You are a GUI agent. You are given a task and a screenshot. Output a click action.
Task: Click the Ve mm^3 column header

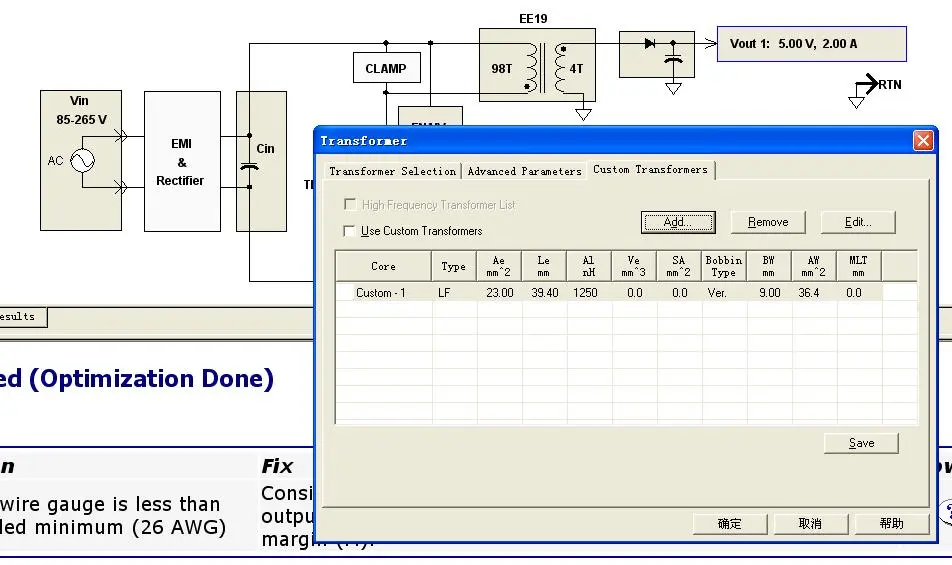[633, 266]
